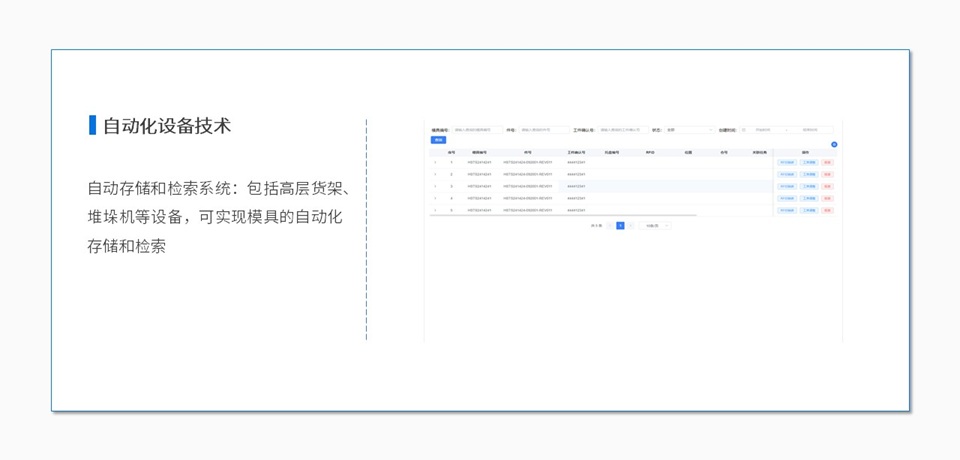960x460 pixels.
Task: Click the 模具编号 column header
Action: 480,152
